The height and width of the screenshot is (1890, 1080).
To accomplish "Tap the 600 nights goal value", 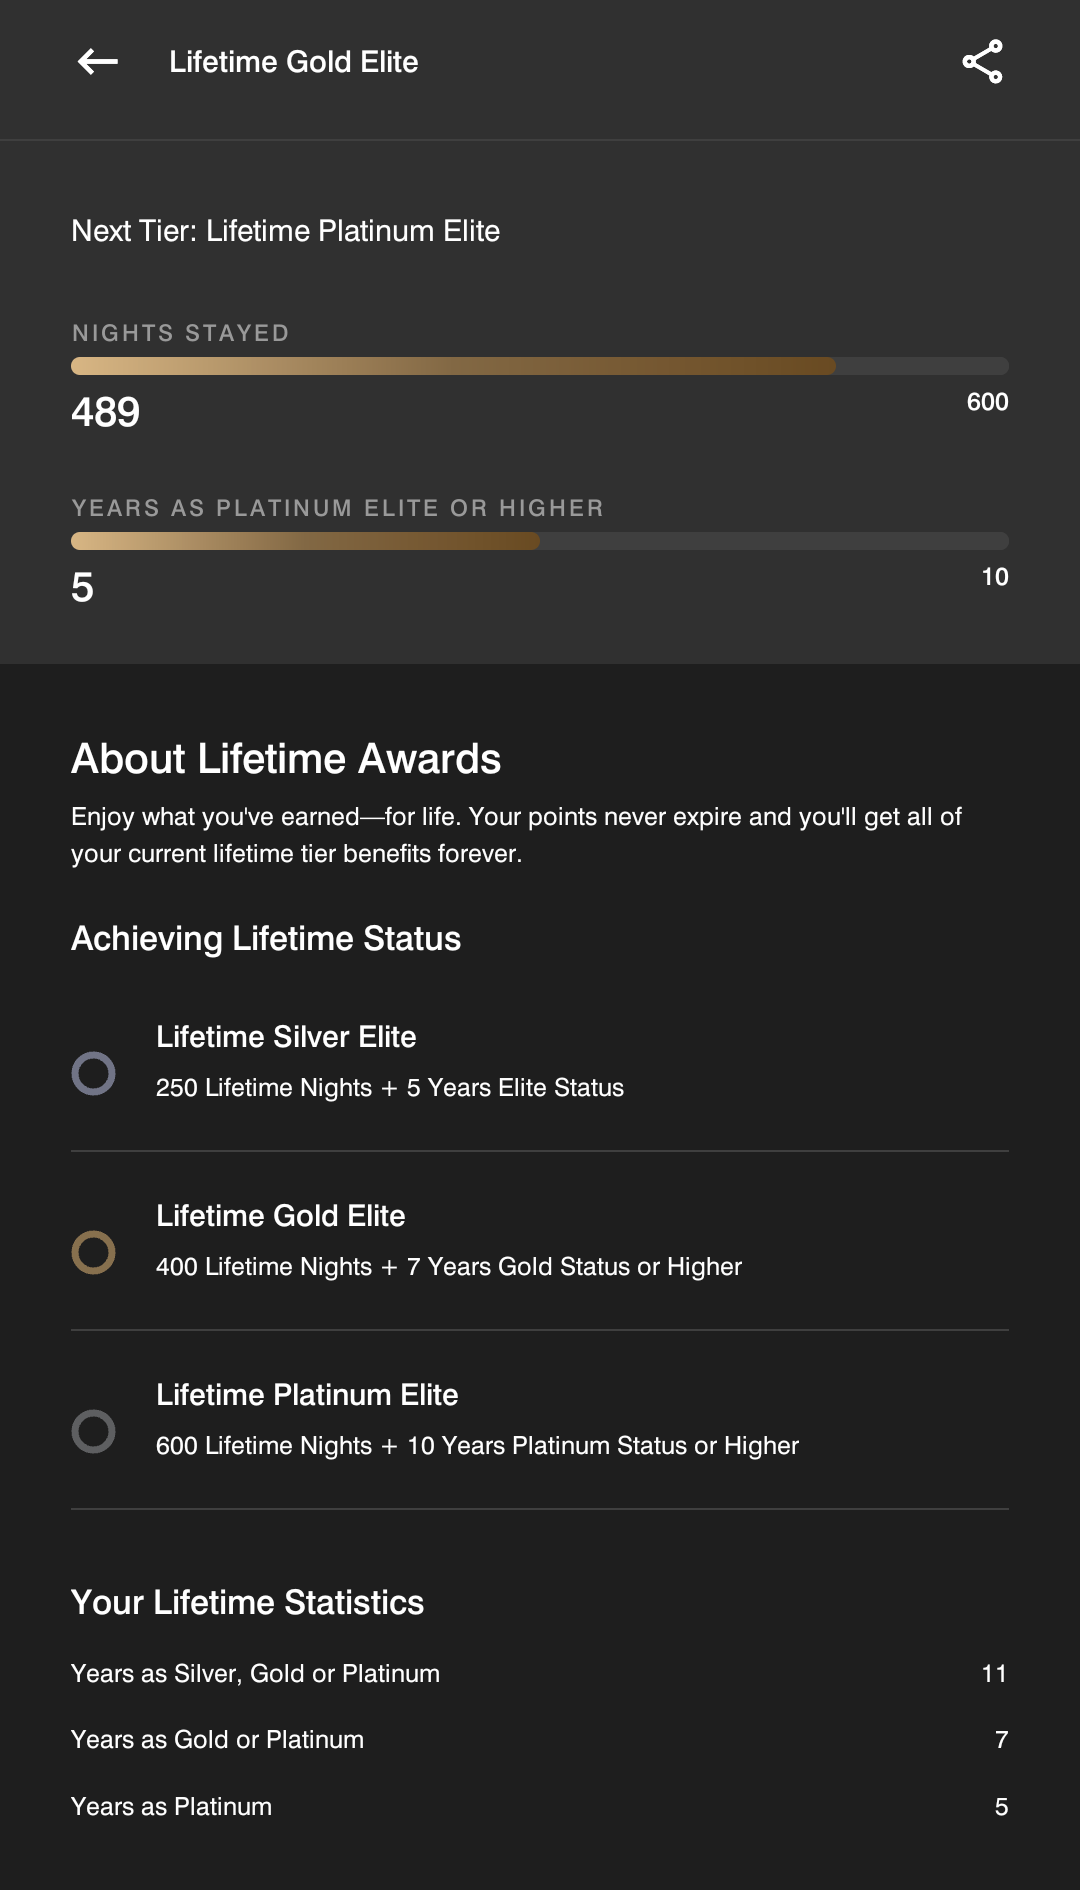I will pyautogui.click(x=987, y=402).
